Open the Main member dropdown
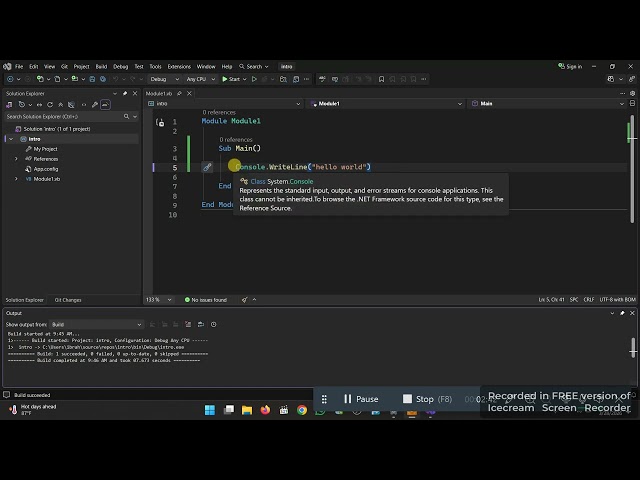Image resolution: width=640 pixels, height=480 pixels. 548,104
